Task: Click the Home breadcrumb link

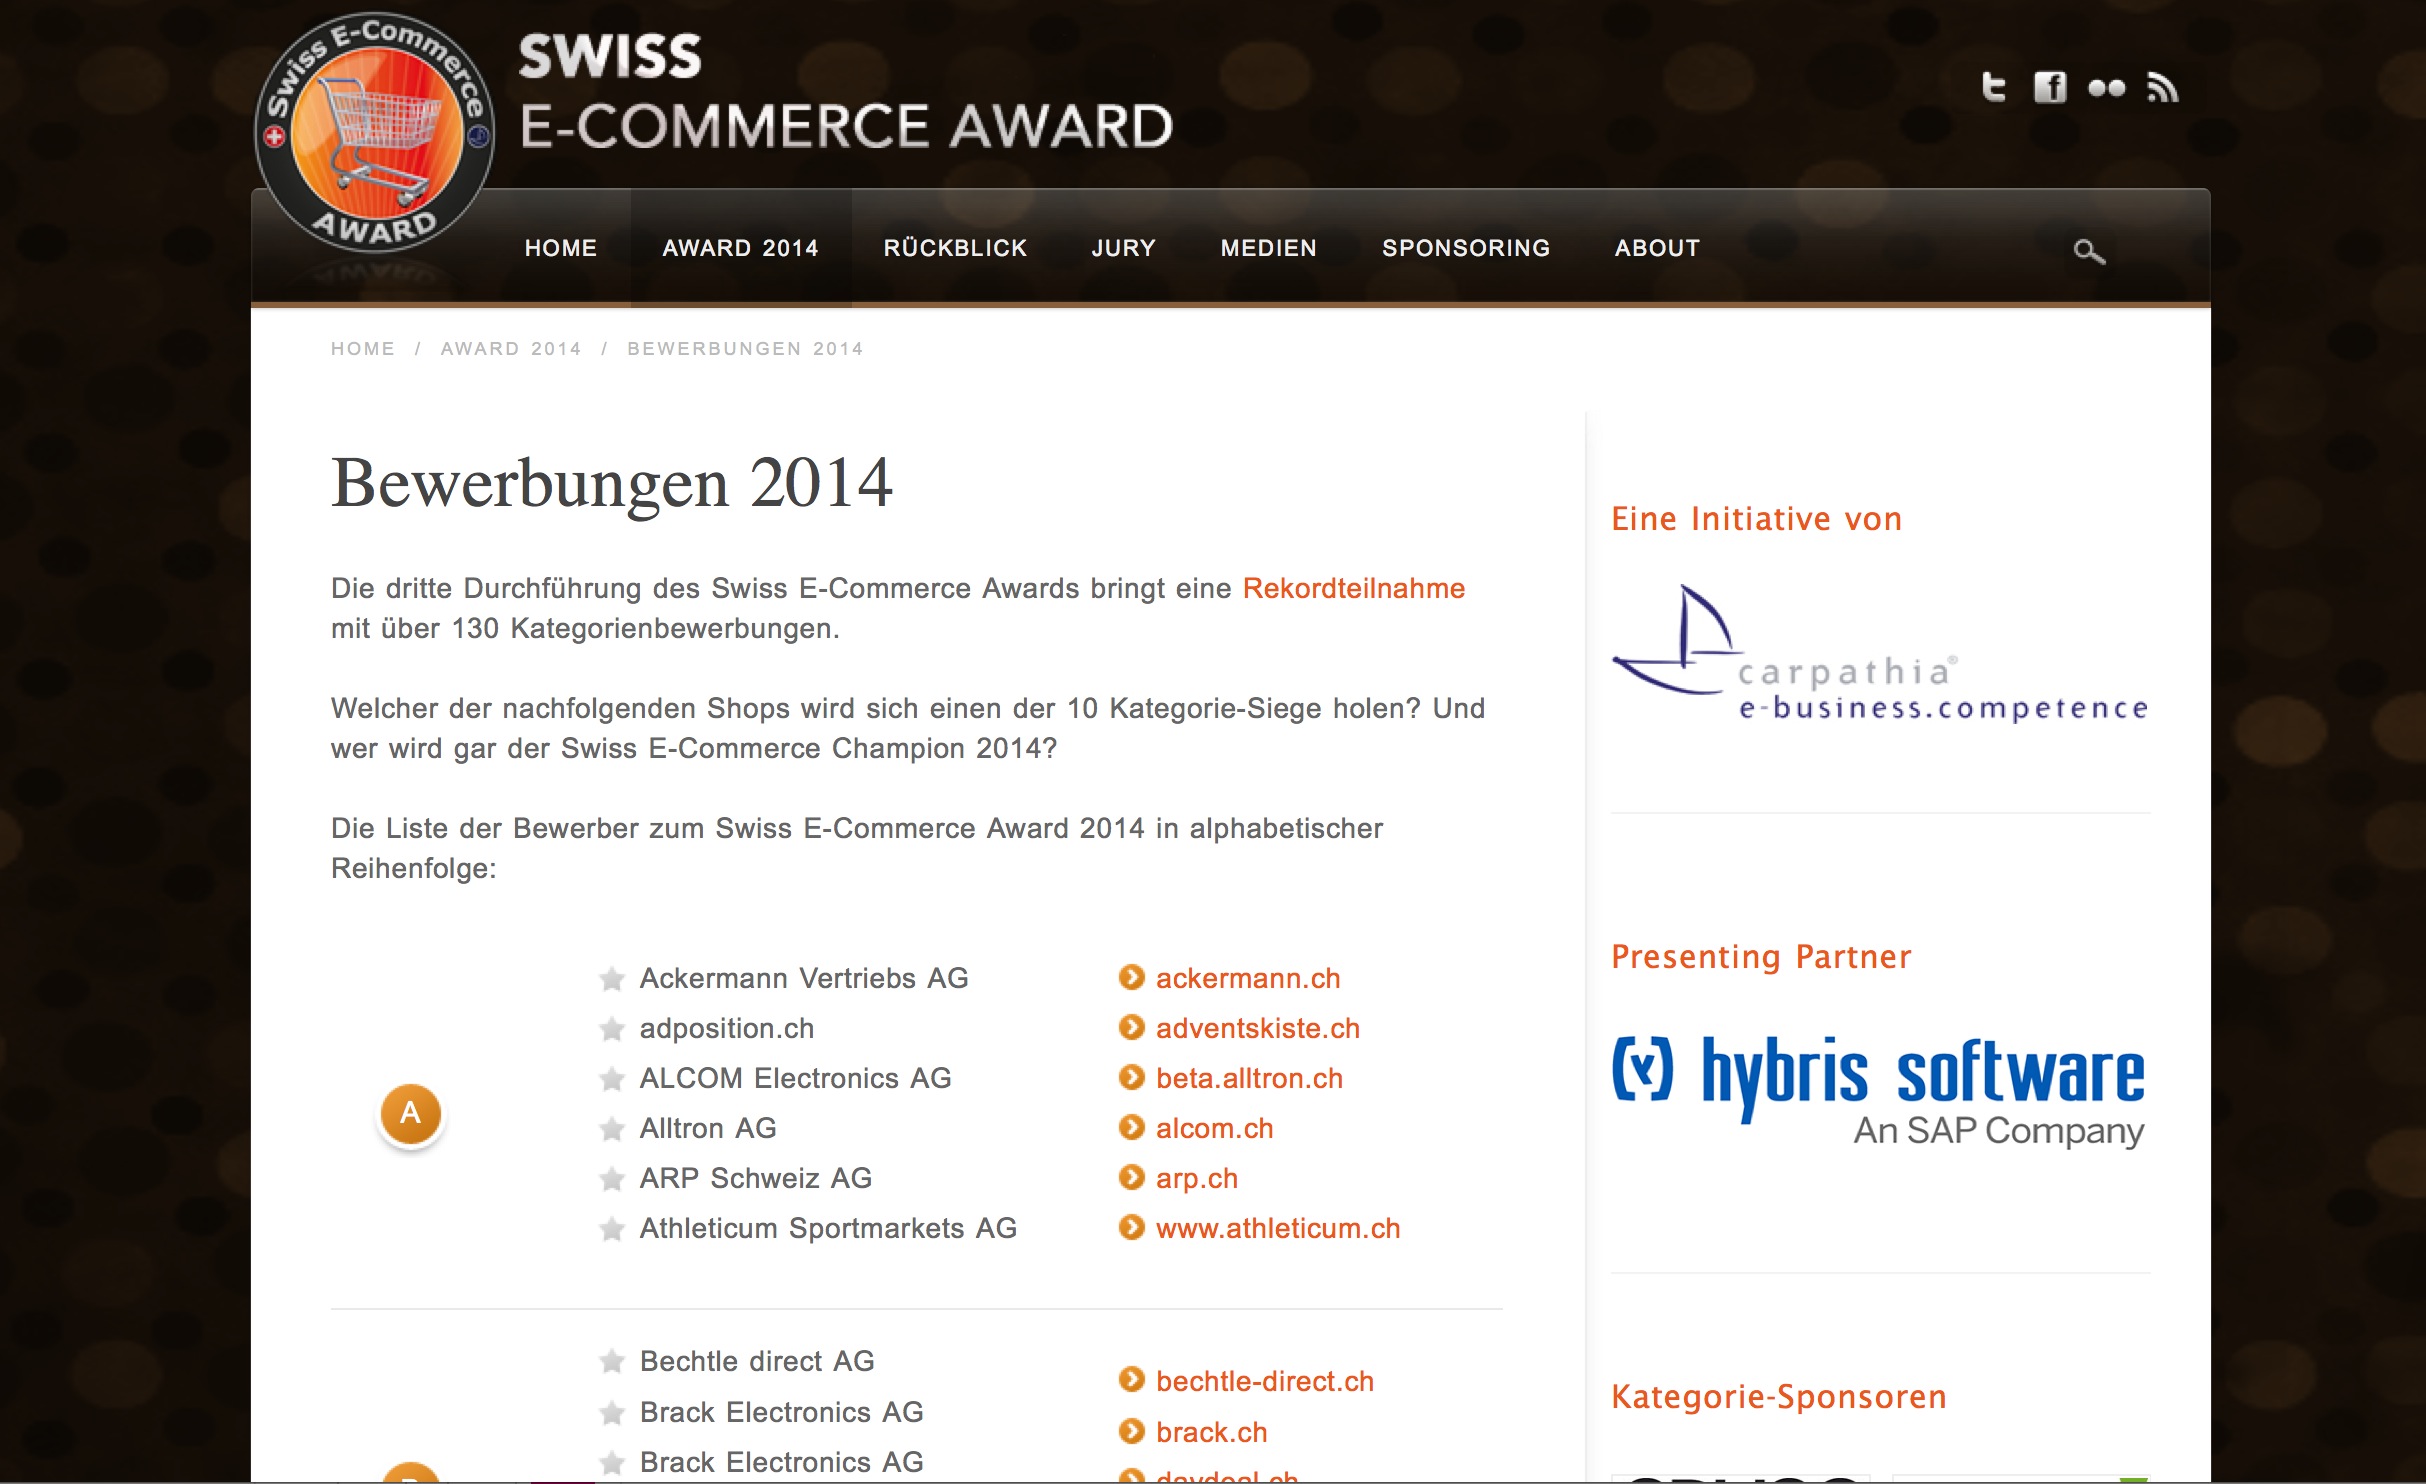Action: [x=363, y=349]
